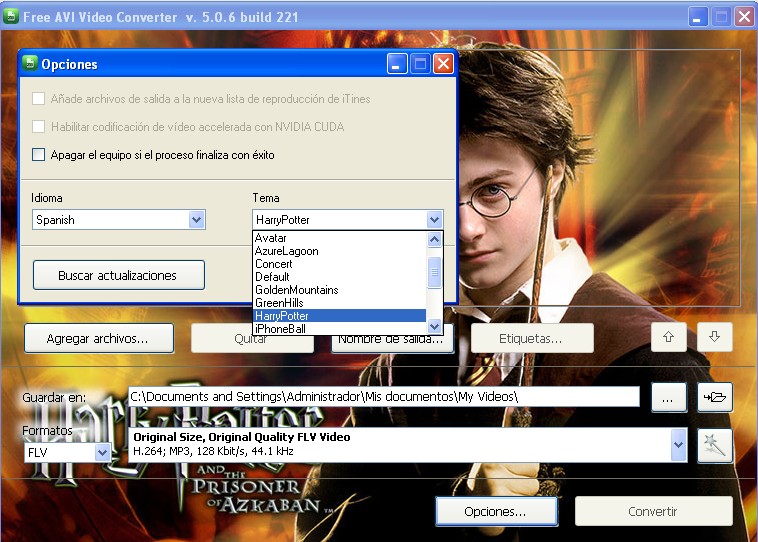
Task: Click the Etiquetas button
Action: pyautogui.click(x=532, y=338)
